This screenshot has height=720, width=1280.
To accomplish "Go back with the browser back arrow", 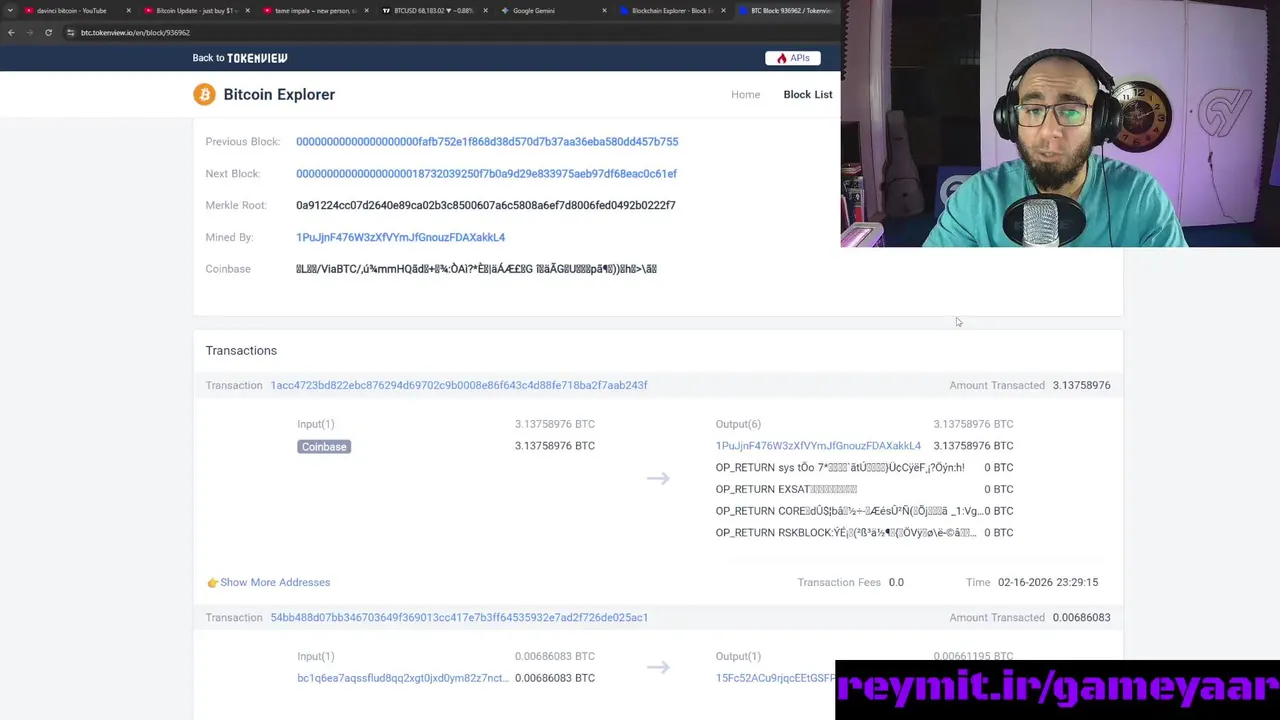I will pos(11,32).
